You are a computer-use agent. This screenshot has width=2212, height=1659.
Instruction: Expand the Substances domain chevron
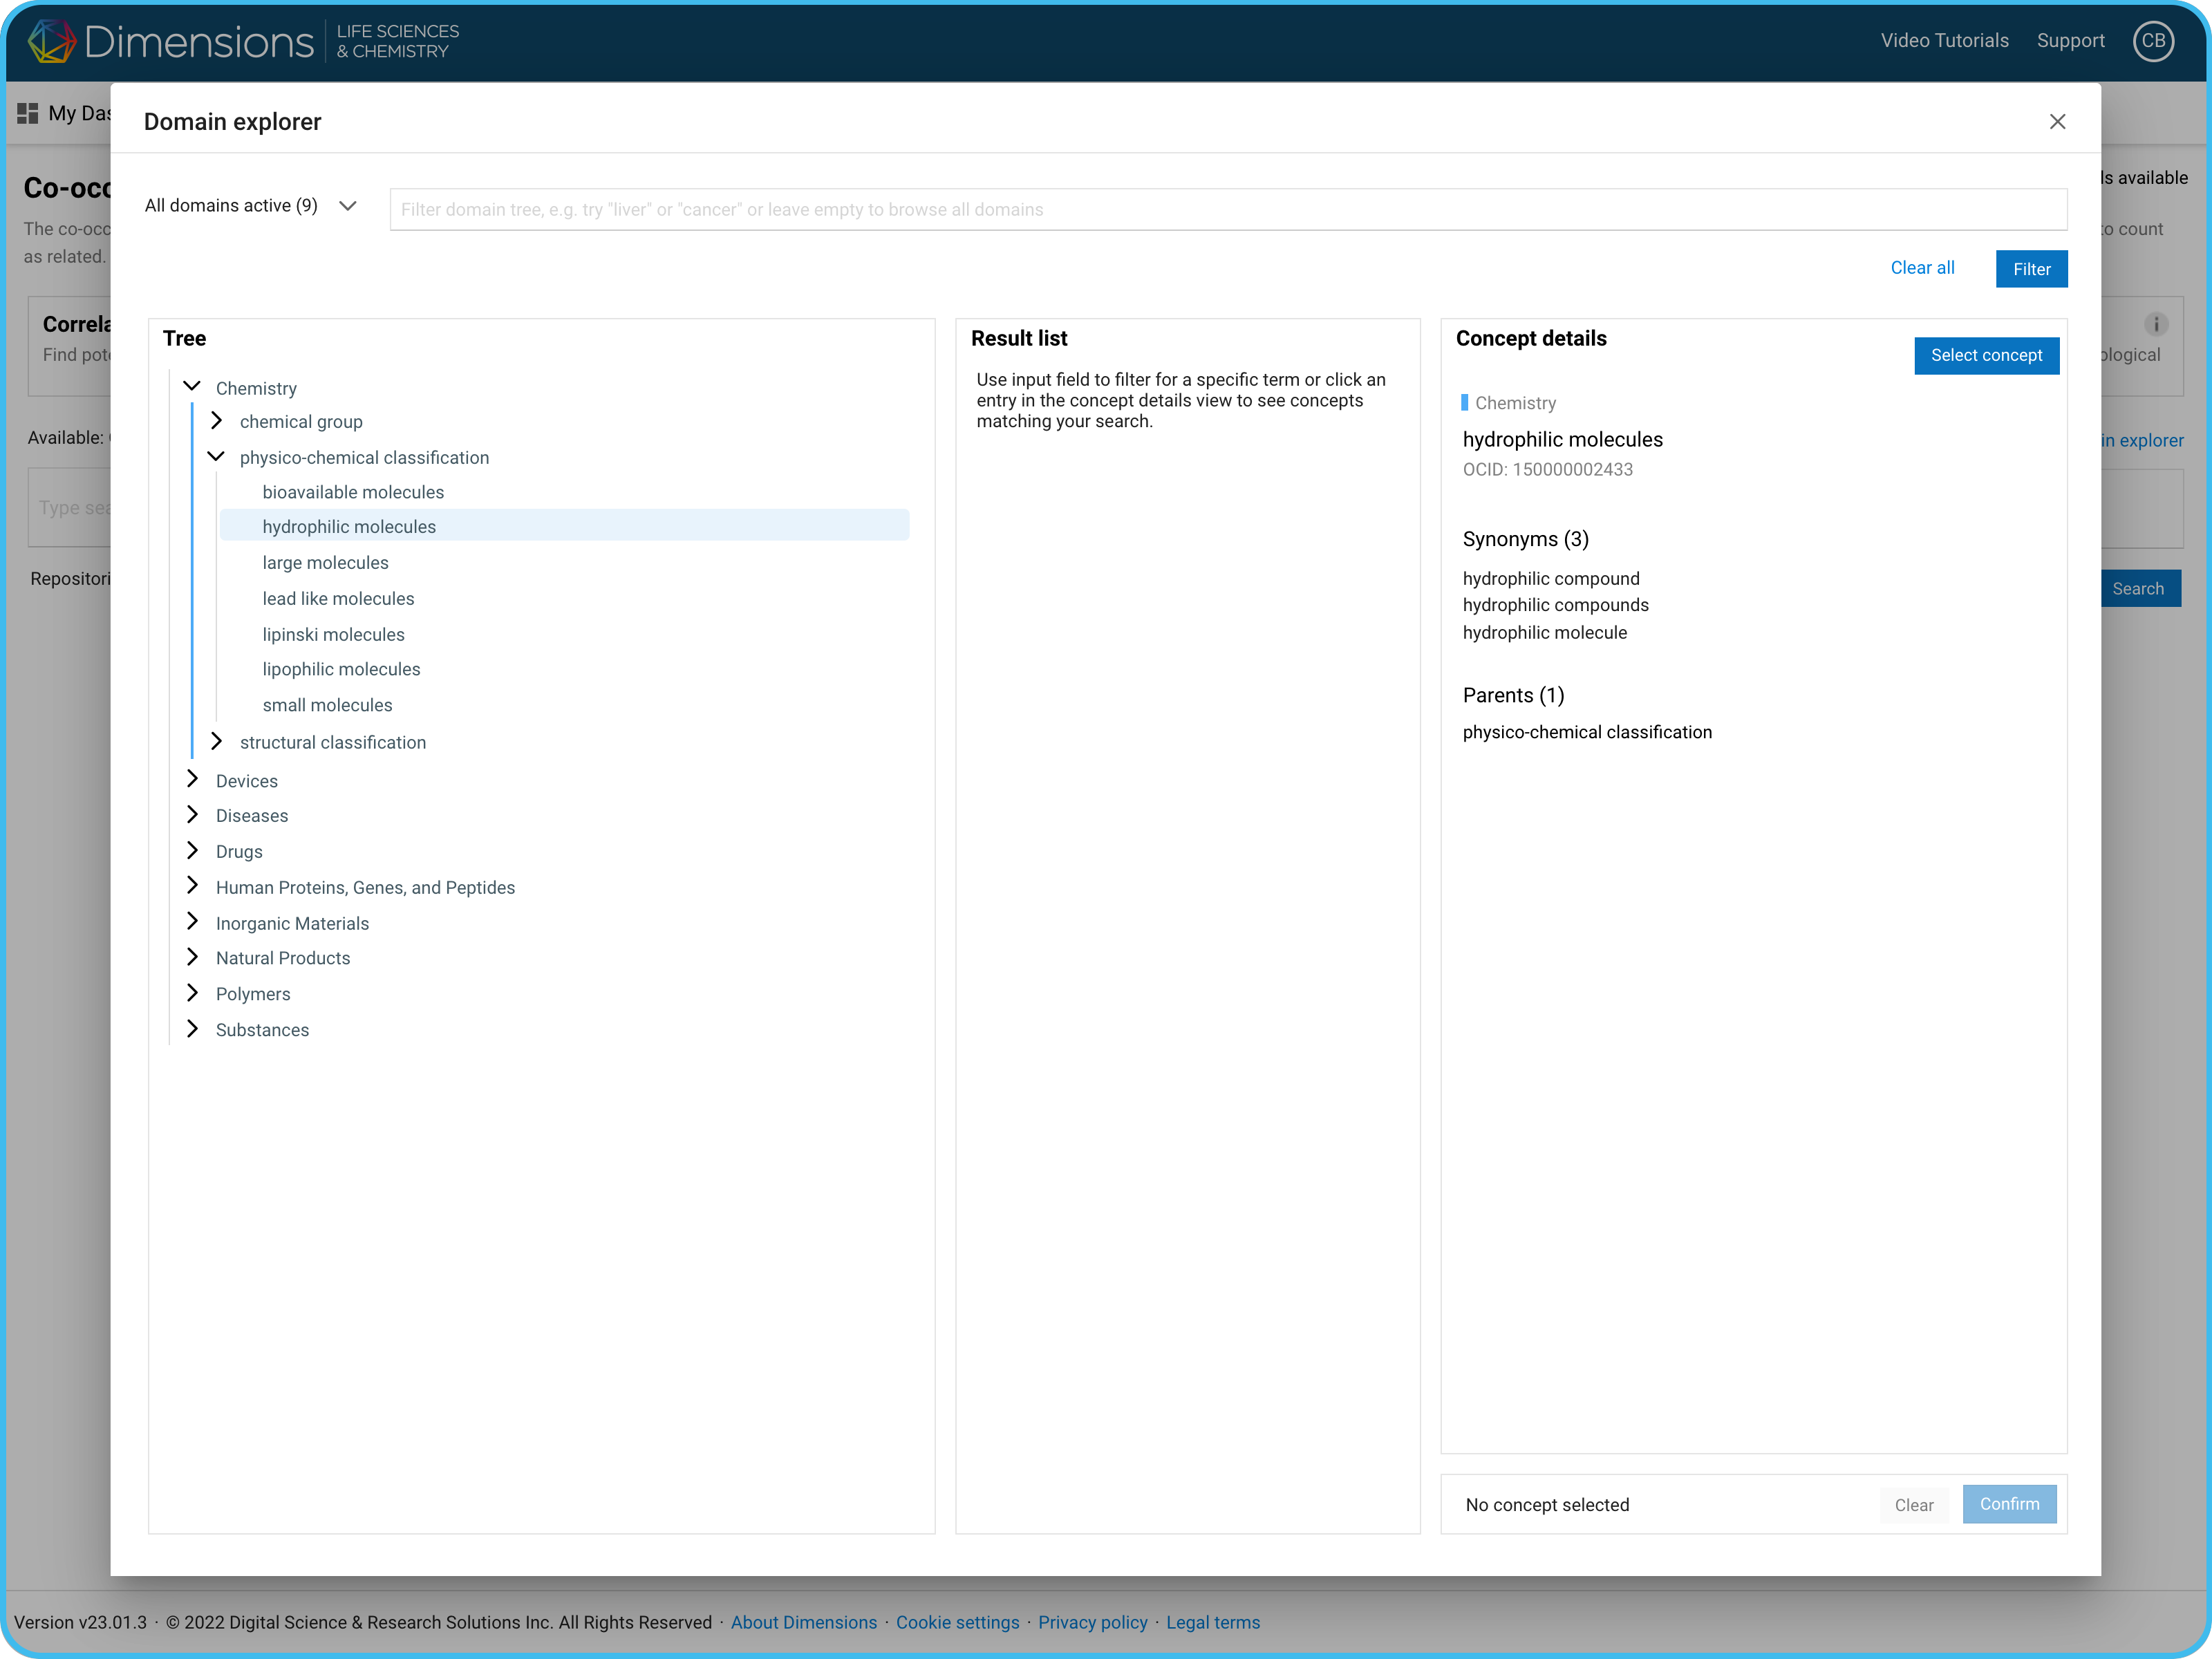(x=192, y=1029)
